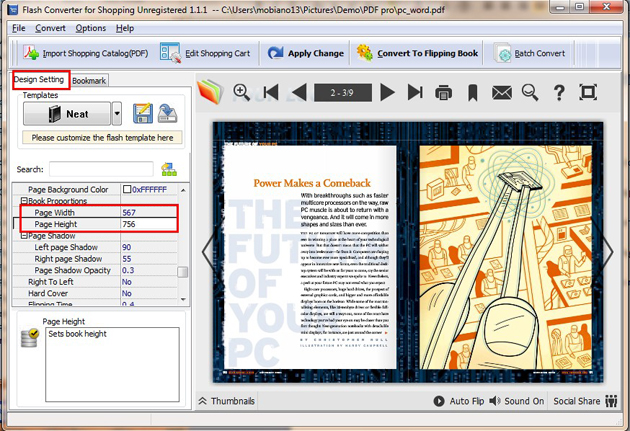Click the right illustrated page of the book

click(505, 257)
